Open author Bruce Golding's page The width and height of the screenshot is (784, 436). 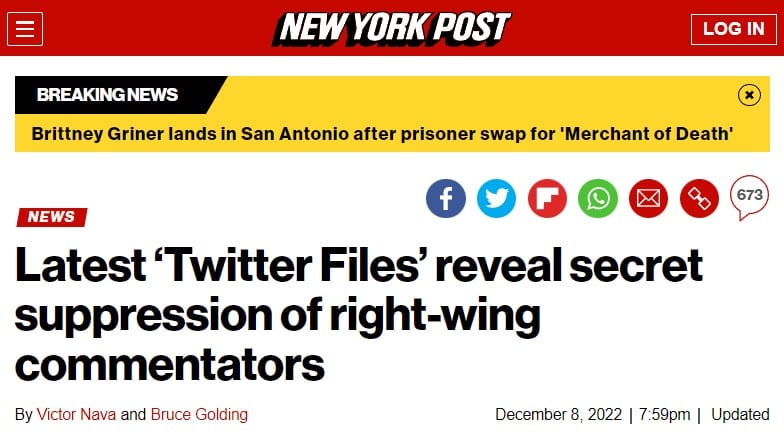click(x=199, y=414)
